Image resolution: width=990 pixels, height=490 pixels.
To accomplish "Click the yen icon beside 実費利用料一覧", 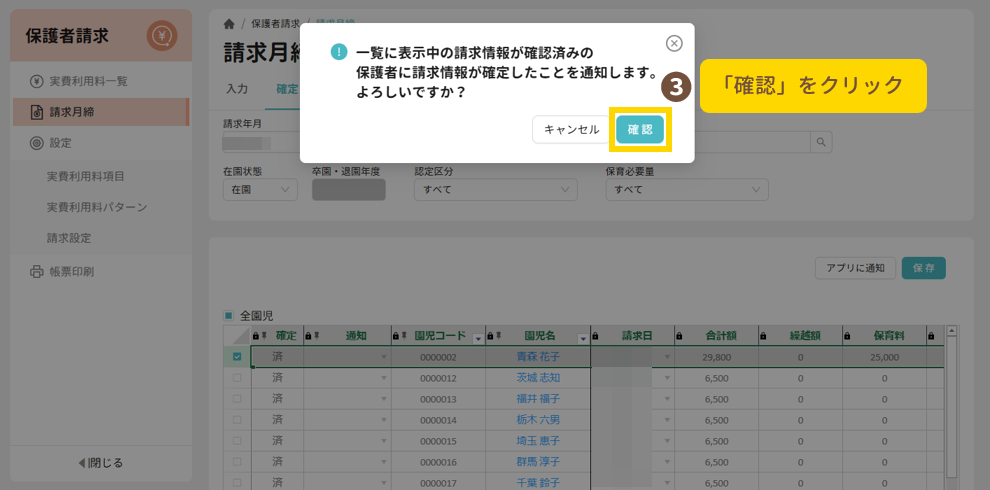I will click(x=37, y=81).
